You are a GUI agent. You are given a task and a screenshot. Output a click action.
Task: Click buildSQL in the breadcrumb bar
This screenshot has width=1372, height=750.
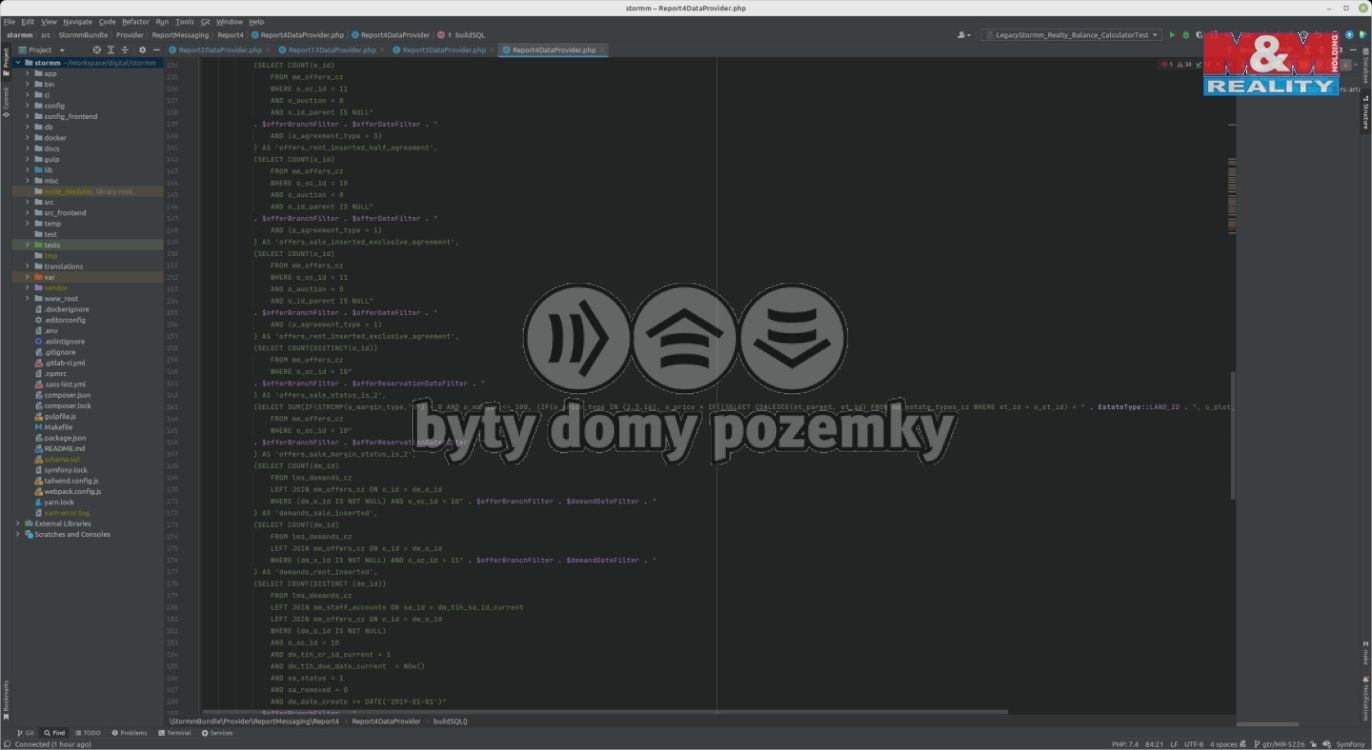[x=449, y=720]
